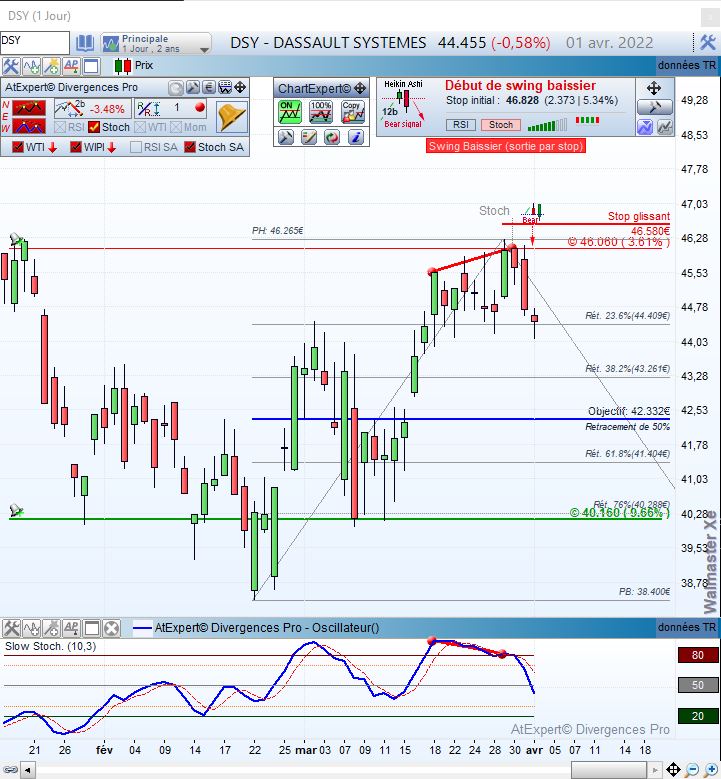Add indicator to oscillator panel

31,628
